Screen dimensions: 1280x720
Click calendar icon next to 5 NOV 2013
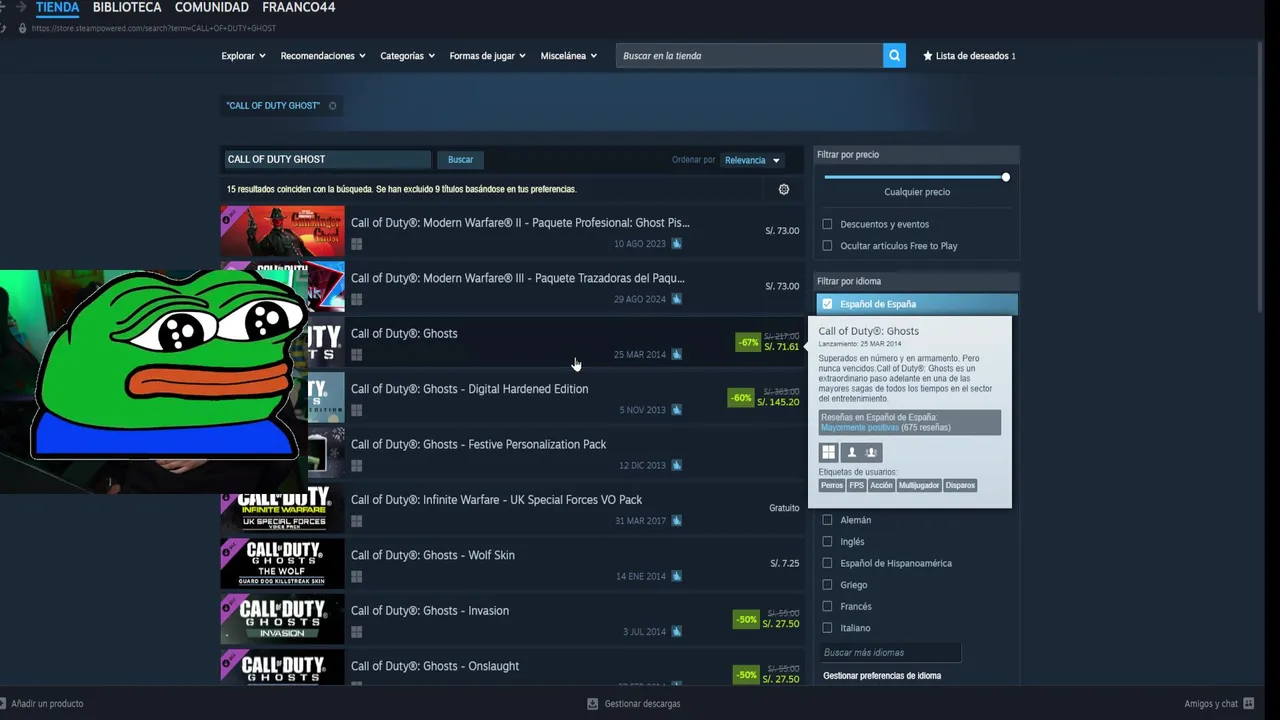(677, 410)
